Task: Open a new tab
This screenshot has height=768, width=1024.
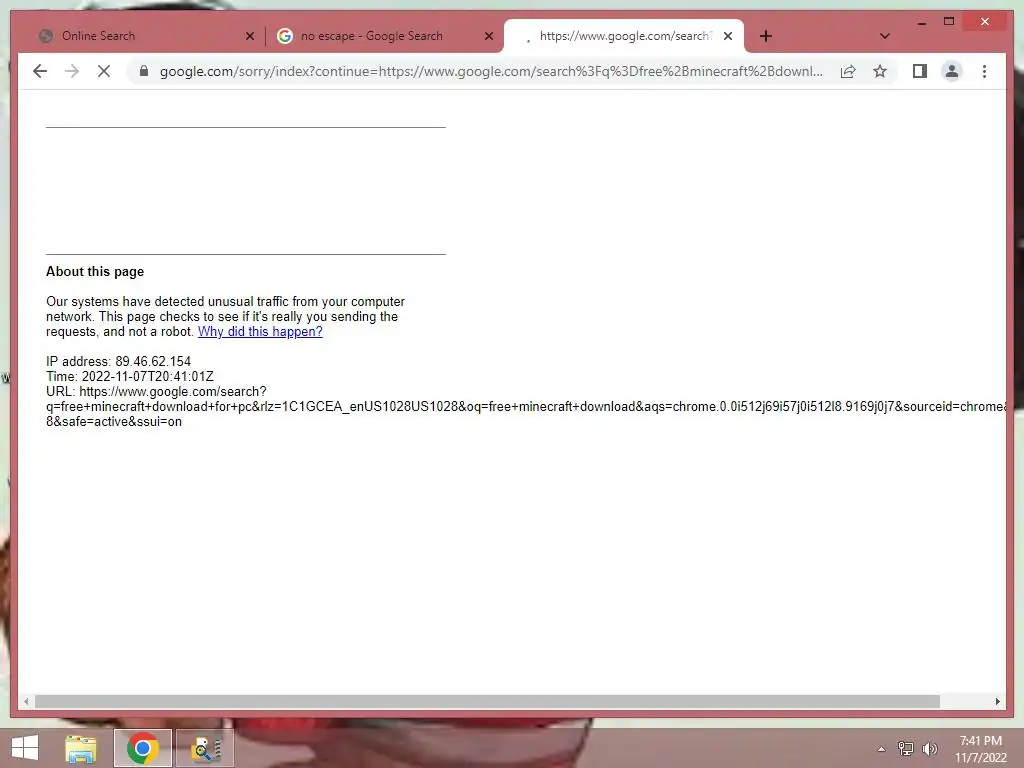Action: (x=766, y=36)
